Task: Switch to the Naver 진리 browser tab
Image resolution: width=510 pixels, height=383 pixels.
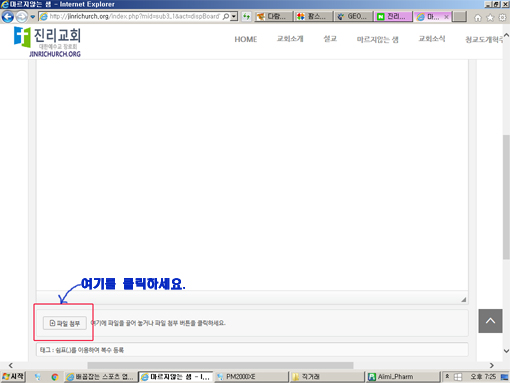Action: coord(394,16)
